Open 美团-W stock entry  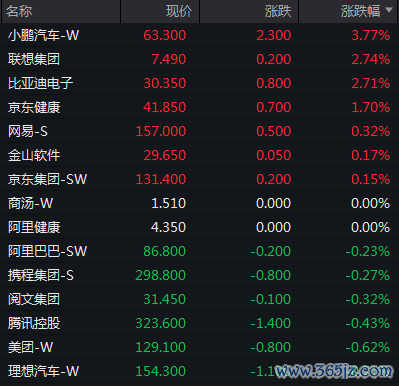[x=199, y=347]
